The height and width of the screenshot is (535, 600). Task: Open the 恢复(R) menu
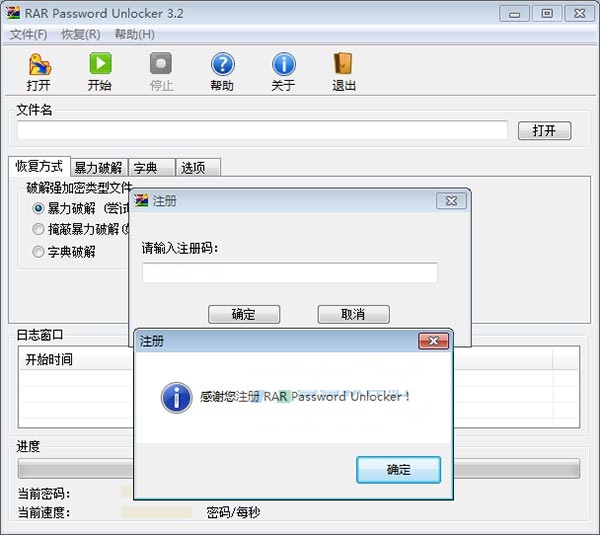[81, 34]
